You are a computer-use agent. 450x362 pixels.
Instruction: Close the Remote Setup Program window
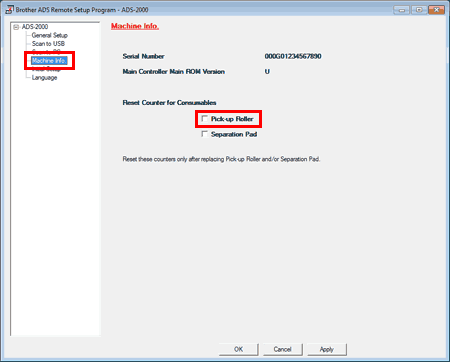point(436,10)
